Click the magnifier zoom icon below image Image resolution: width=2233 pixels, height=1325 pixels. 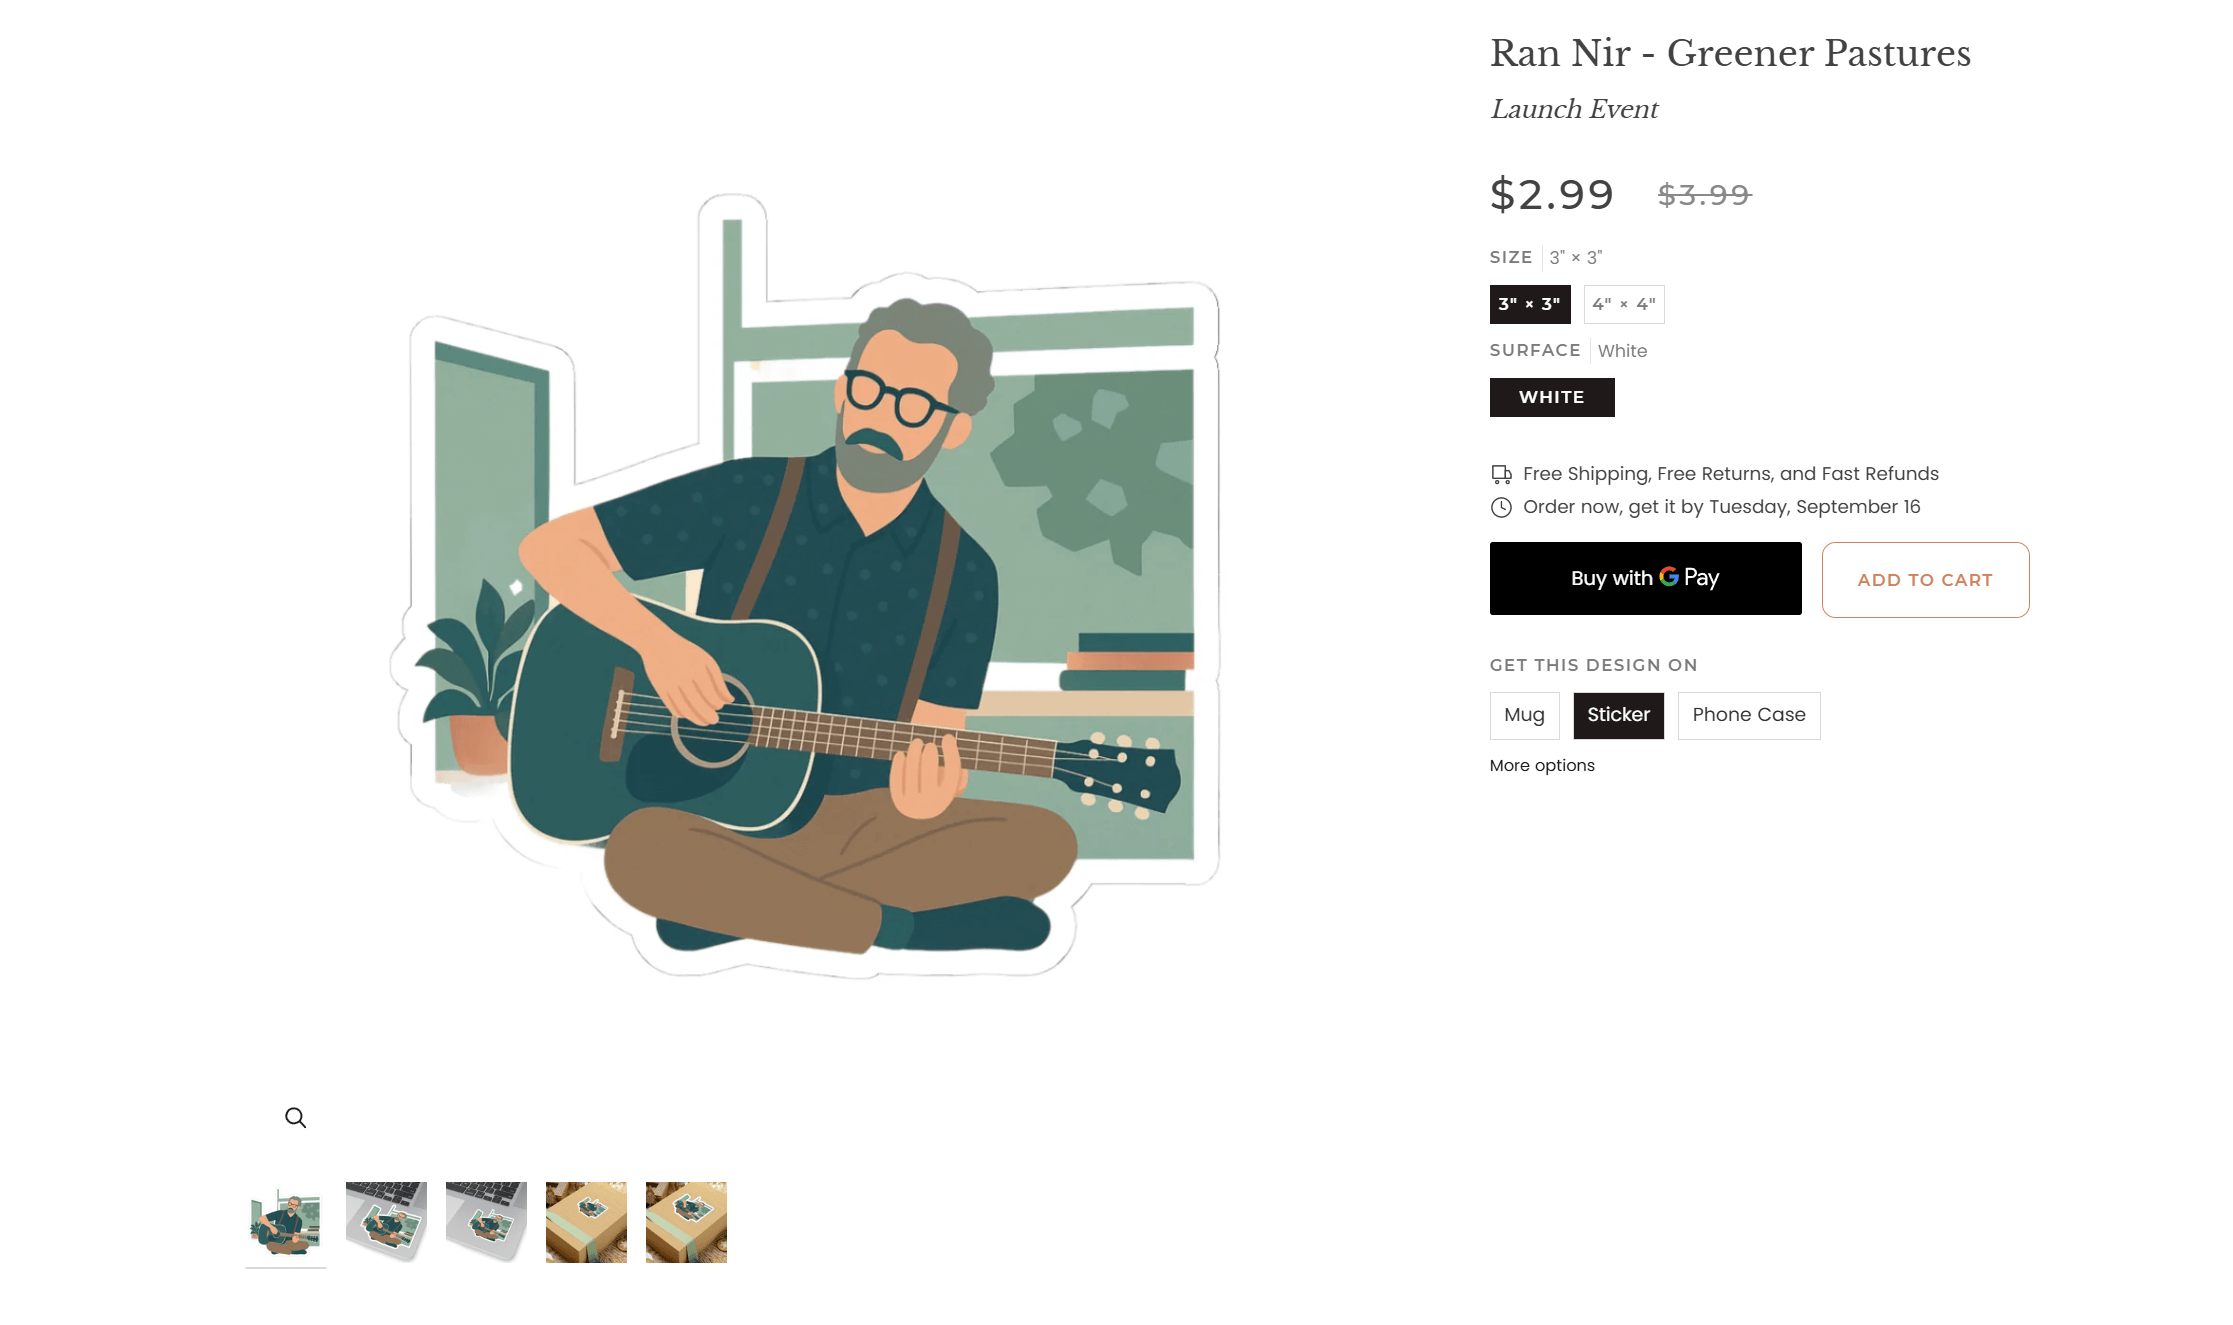[x=295, y=1117]
